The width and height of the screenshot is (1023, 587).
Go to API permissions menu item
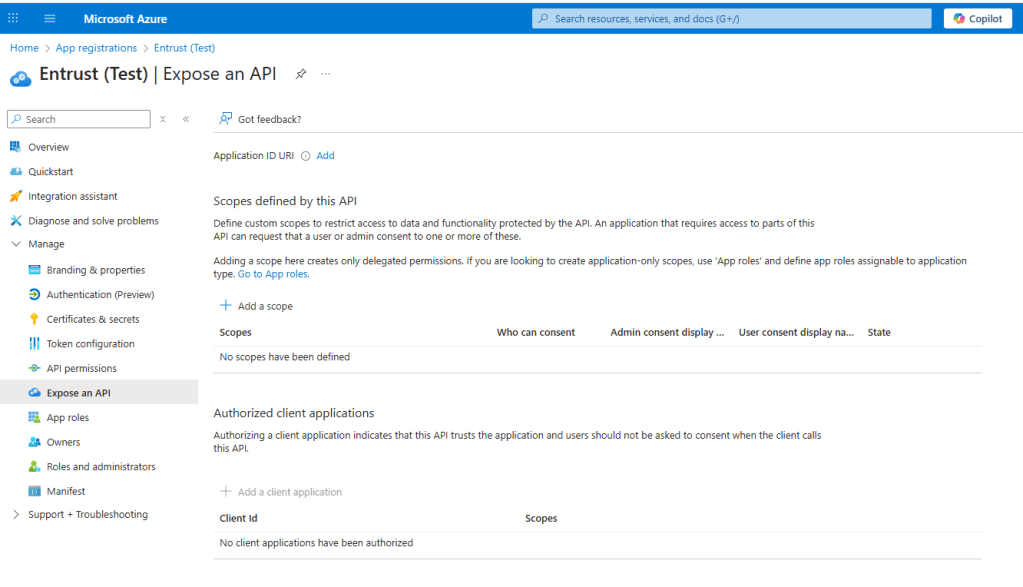pyautogui.click(x=81, y=368)
